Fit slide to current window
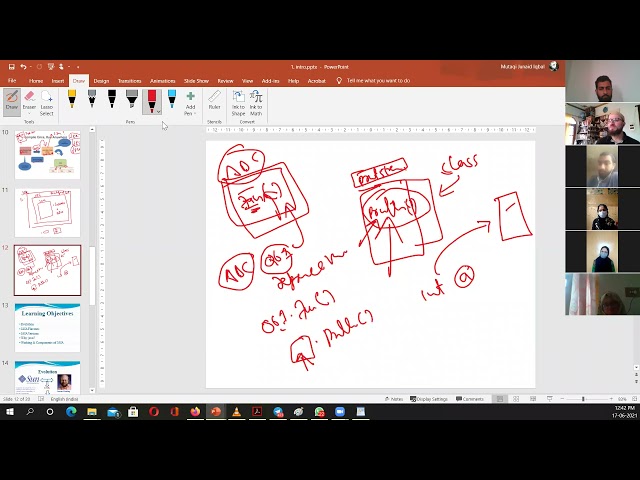640x480 pixels. pos(634,399)
